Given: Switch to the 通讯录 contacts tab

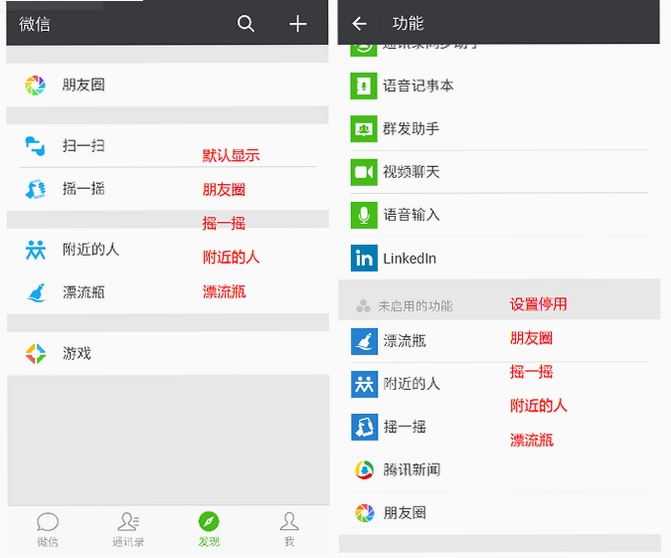Looking at the screenshot, I should pyautogui.click(x=128, y=530).
